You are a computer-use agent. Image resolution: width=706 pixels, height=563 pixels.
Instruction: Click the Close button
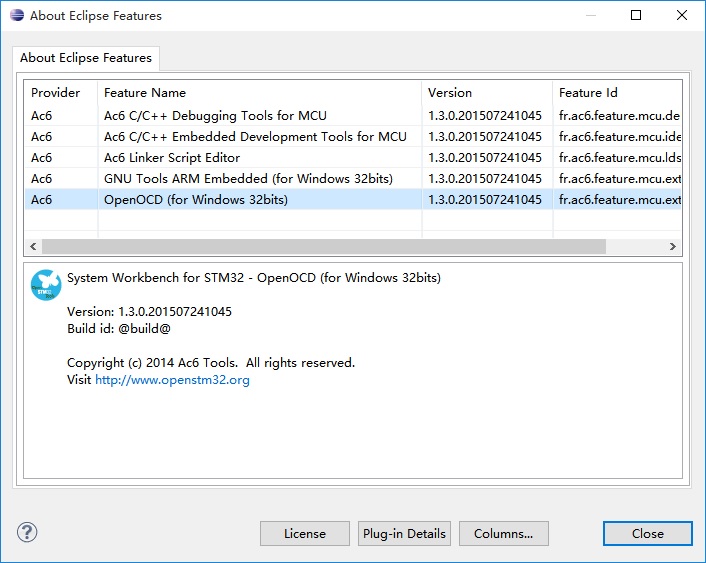[647, 534]
